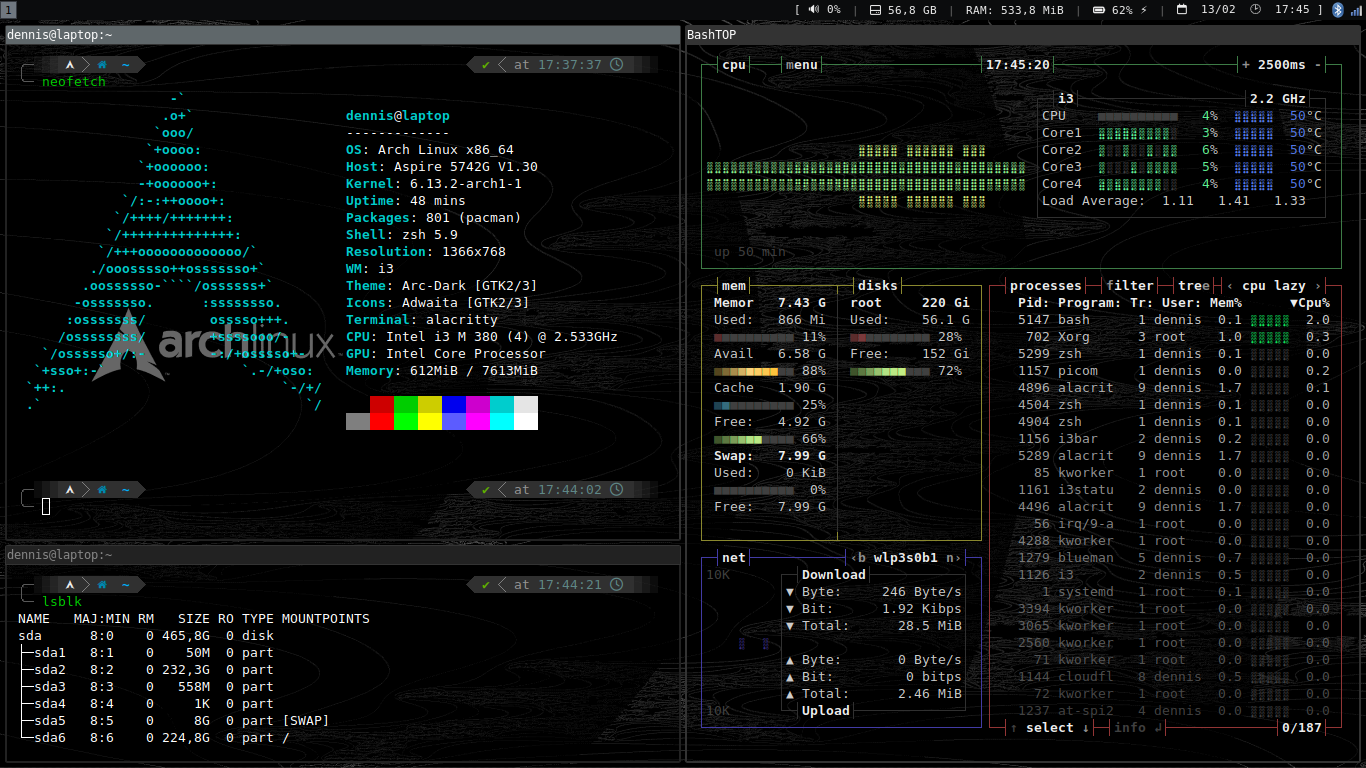Switch to i3 workspace 1
Viewport: 1366px width, 768px height.
(8, 9)
